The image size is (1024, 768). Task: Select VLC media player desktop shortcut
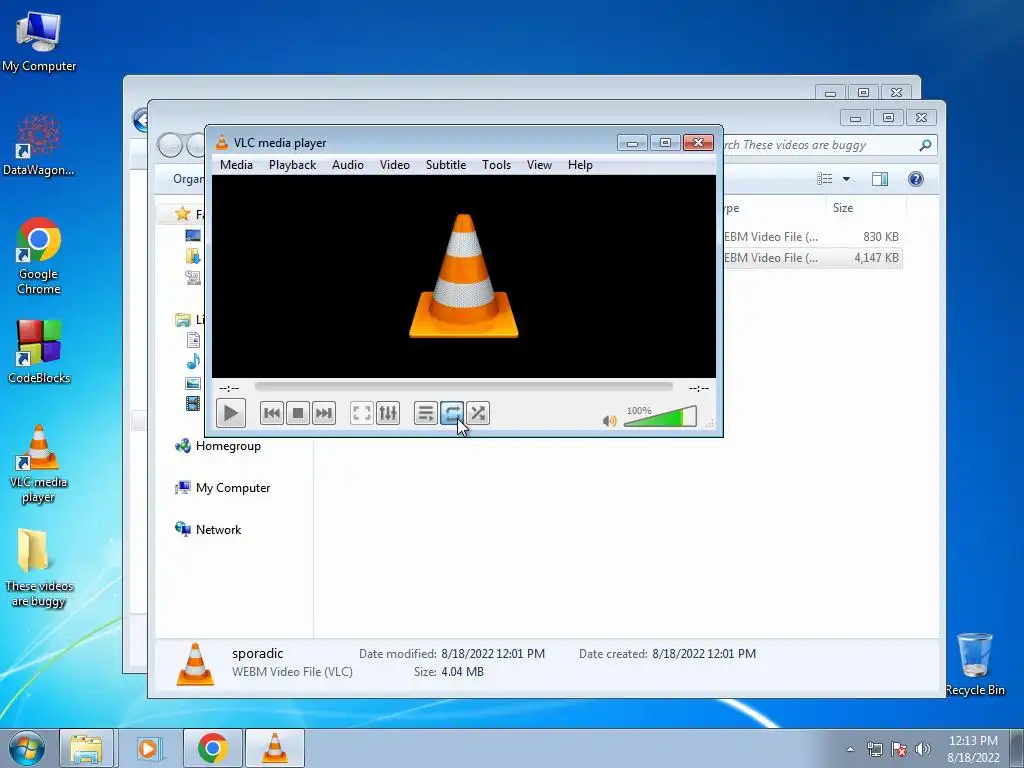(x=39, y=463)
